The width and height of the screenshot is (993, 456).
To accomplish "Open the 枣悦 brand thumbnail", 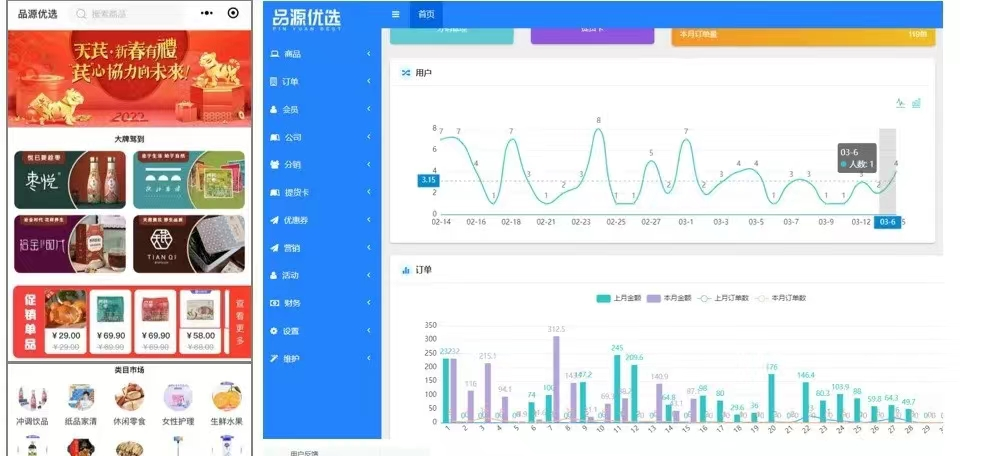I will [x=70, y=180].
